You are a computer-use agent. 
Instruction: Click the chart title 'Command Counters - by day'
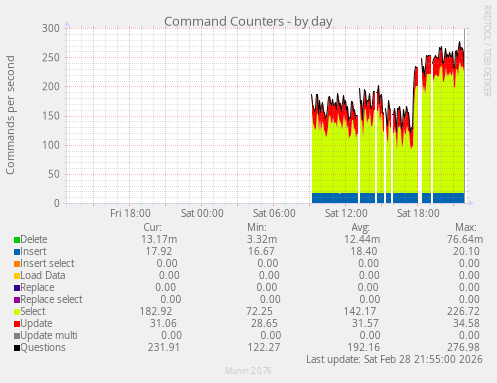pyautogui.click(x=248, y=22)
